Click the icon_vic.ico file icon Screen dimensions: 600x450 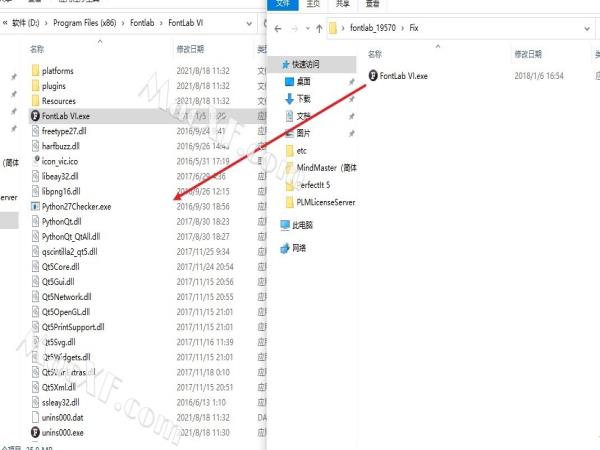(36, 160)
